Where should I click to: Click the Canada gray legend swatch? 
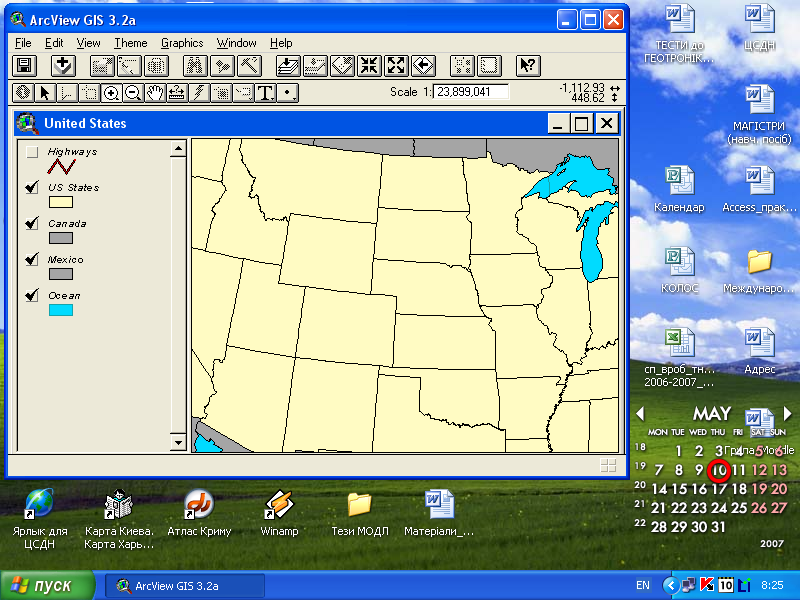pos(61,238)
